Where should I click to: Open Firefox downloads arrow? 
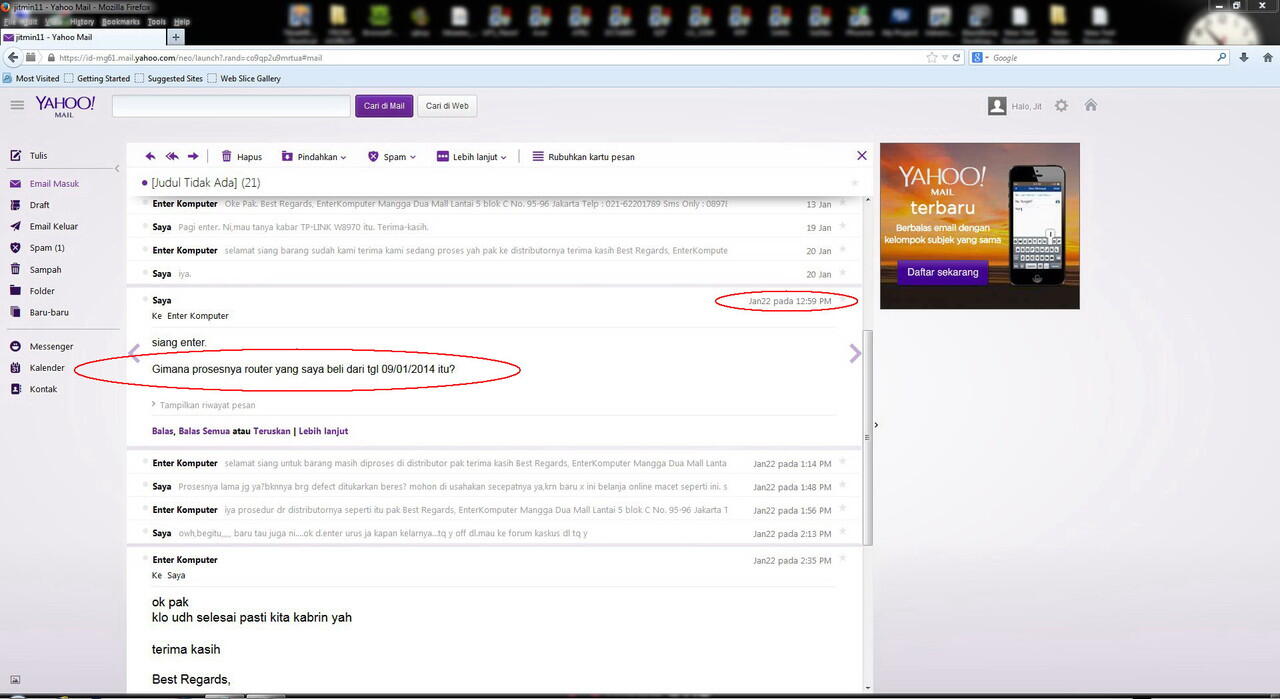click(1243, 57)
